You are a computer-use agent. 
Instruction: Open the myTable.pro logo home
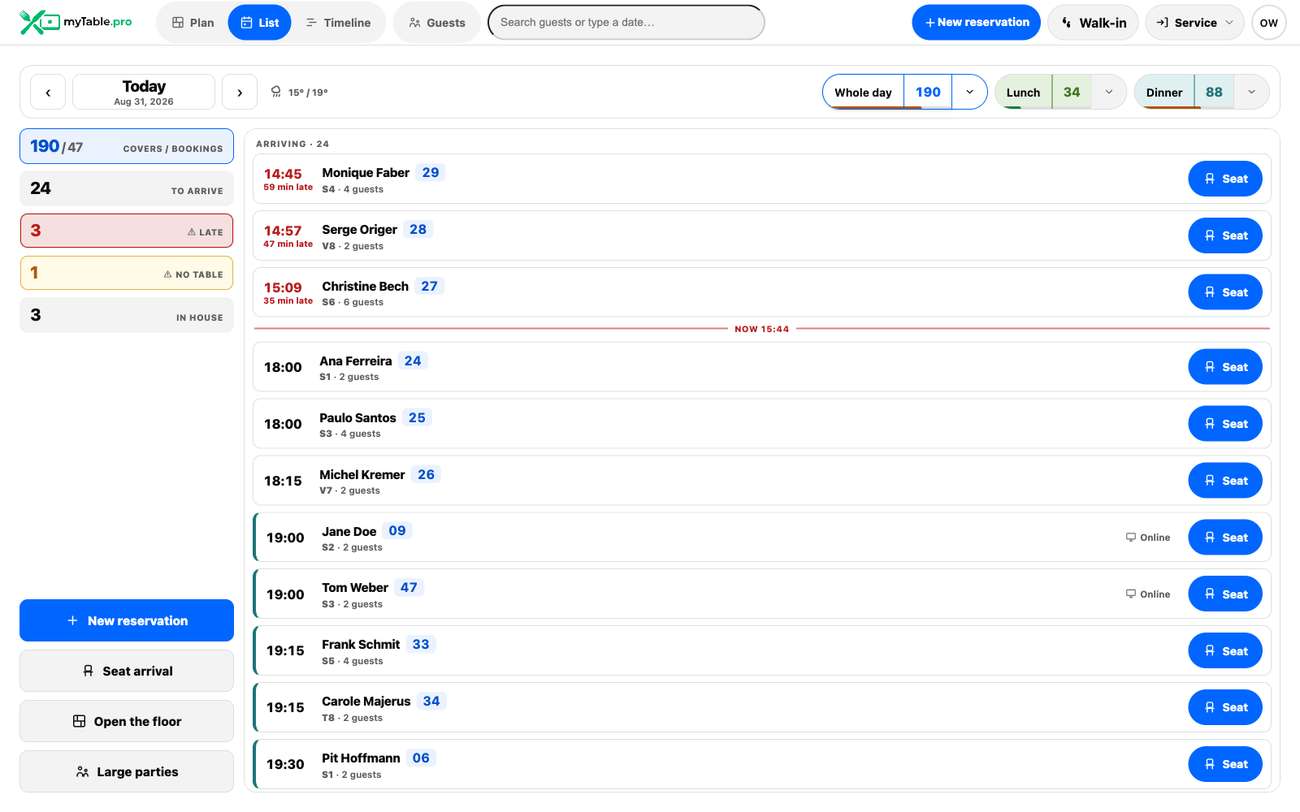click(x=76, y=22)
